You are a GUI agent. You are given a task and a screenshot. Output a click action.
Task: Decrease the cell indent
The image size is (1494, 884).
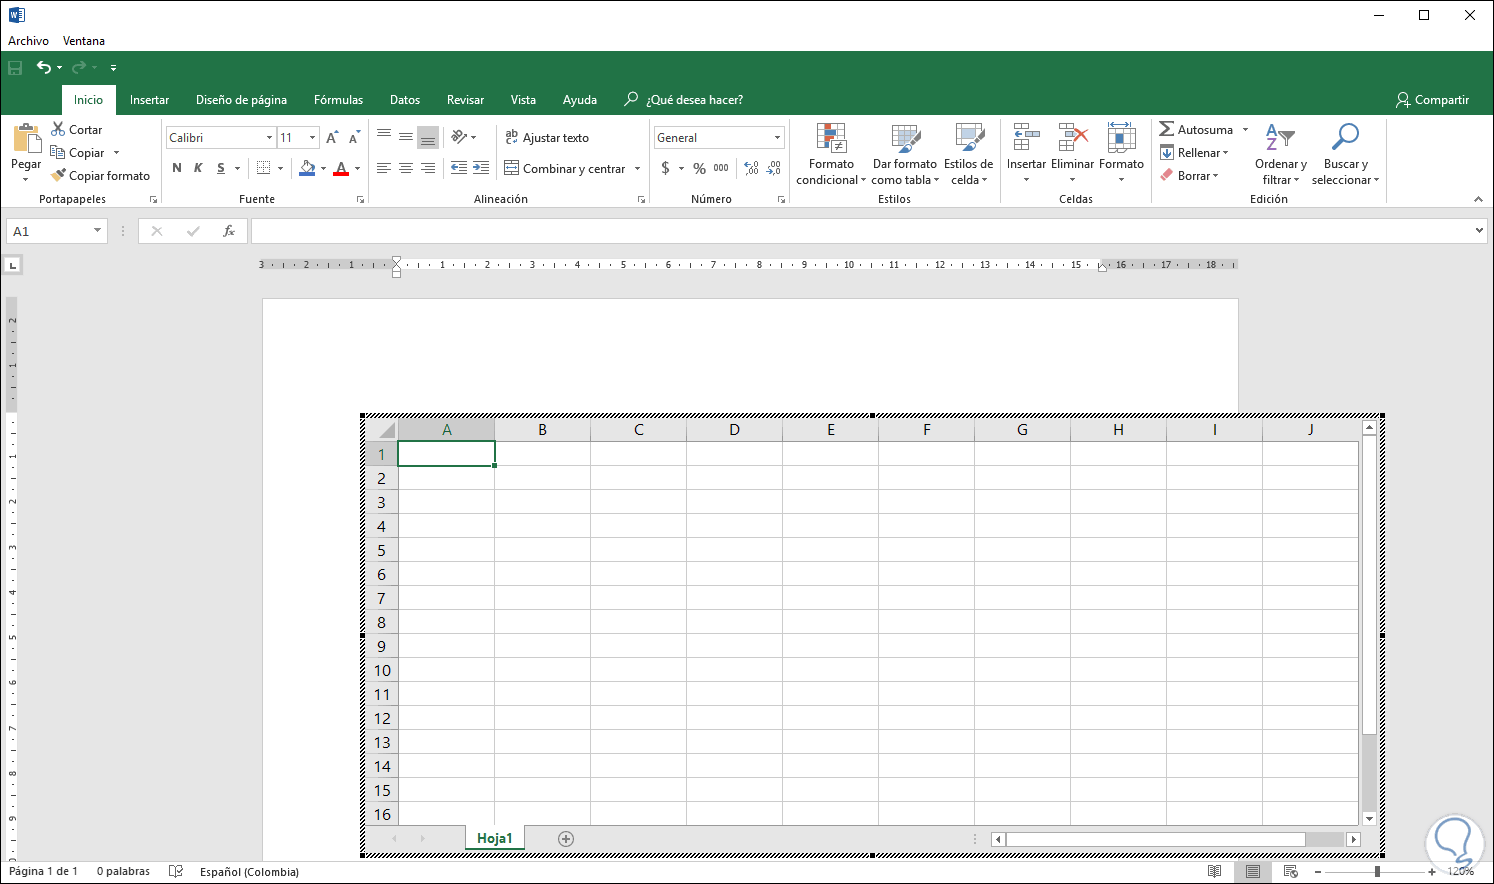[x=459, y=168]
